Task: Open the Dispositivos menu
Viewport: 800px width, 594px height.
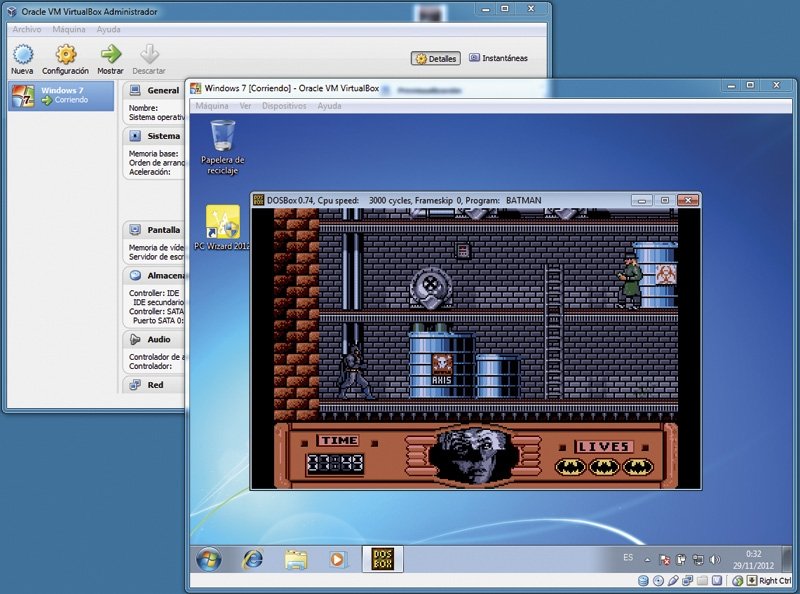Action: click(284, 106)
